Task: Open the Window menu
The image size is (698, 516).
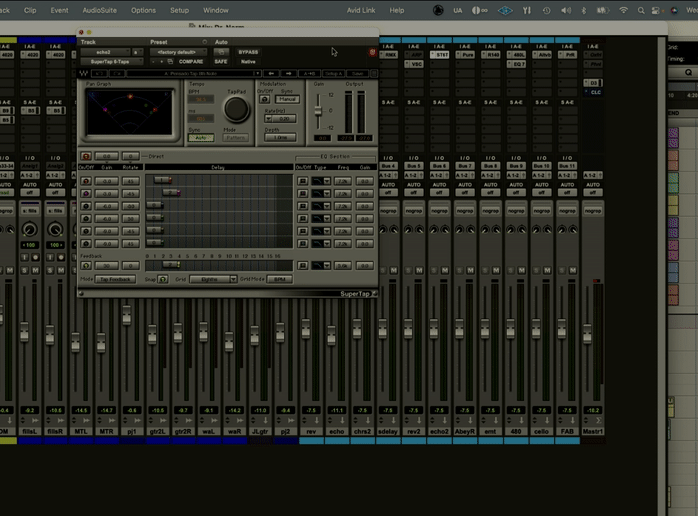Action: coord(215,10)
